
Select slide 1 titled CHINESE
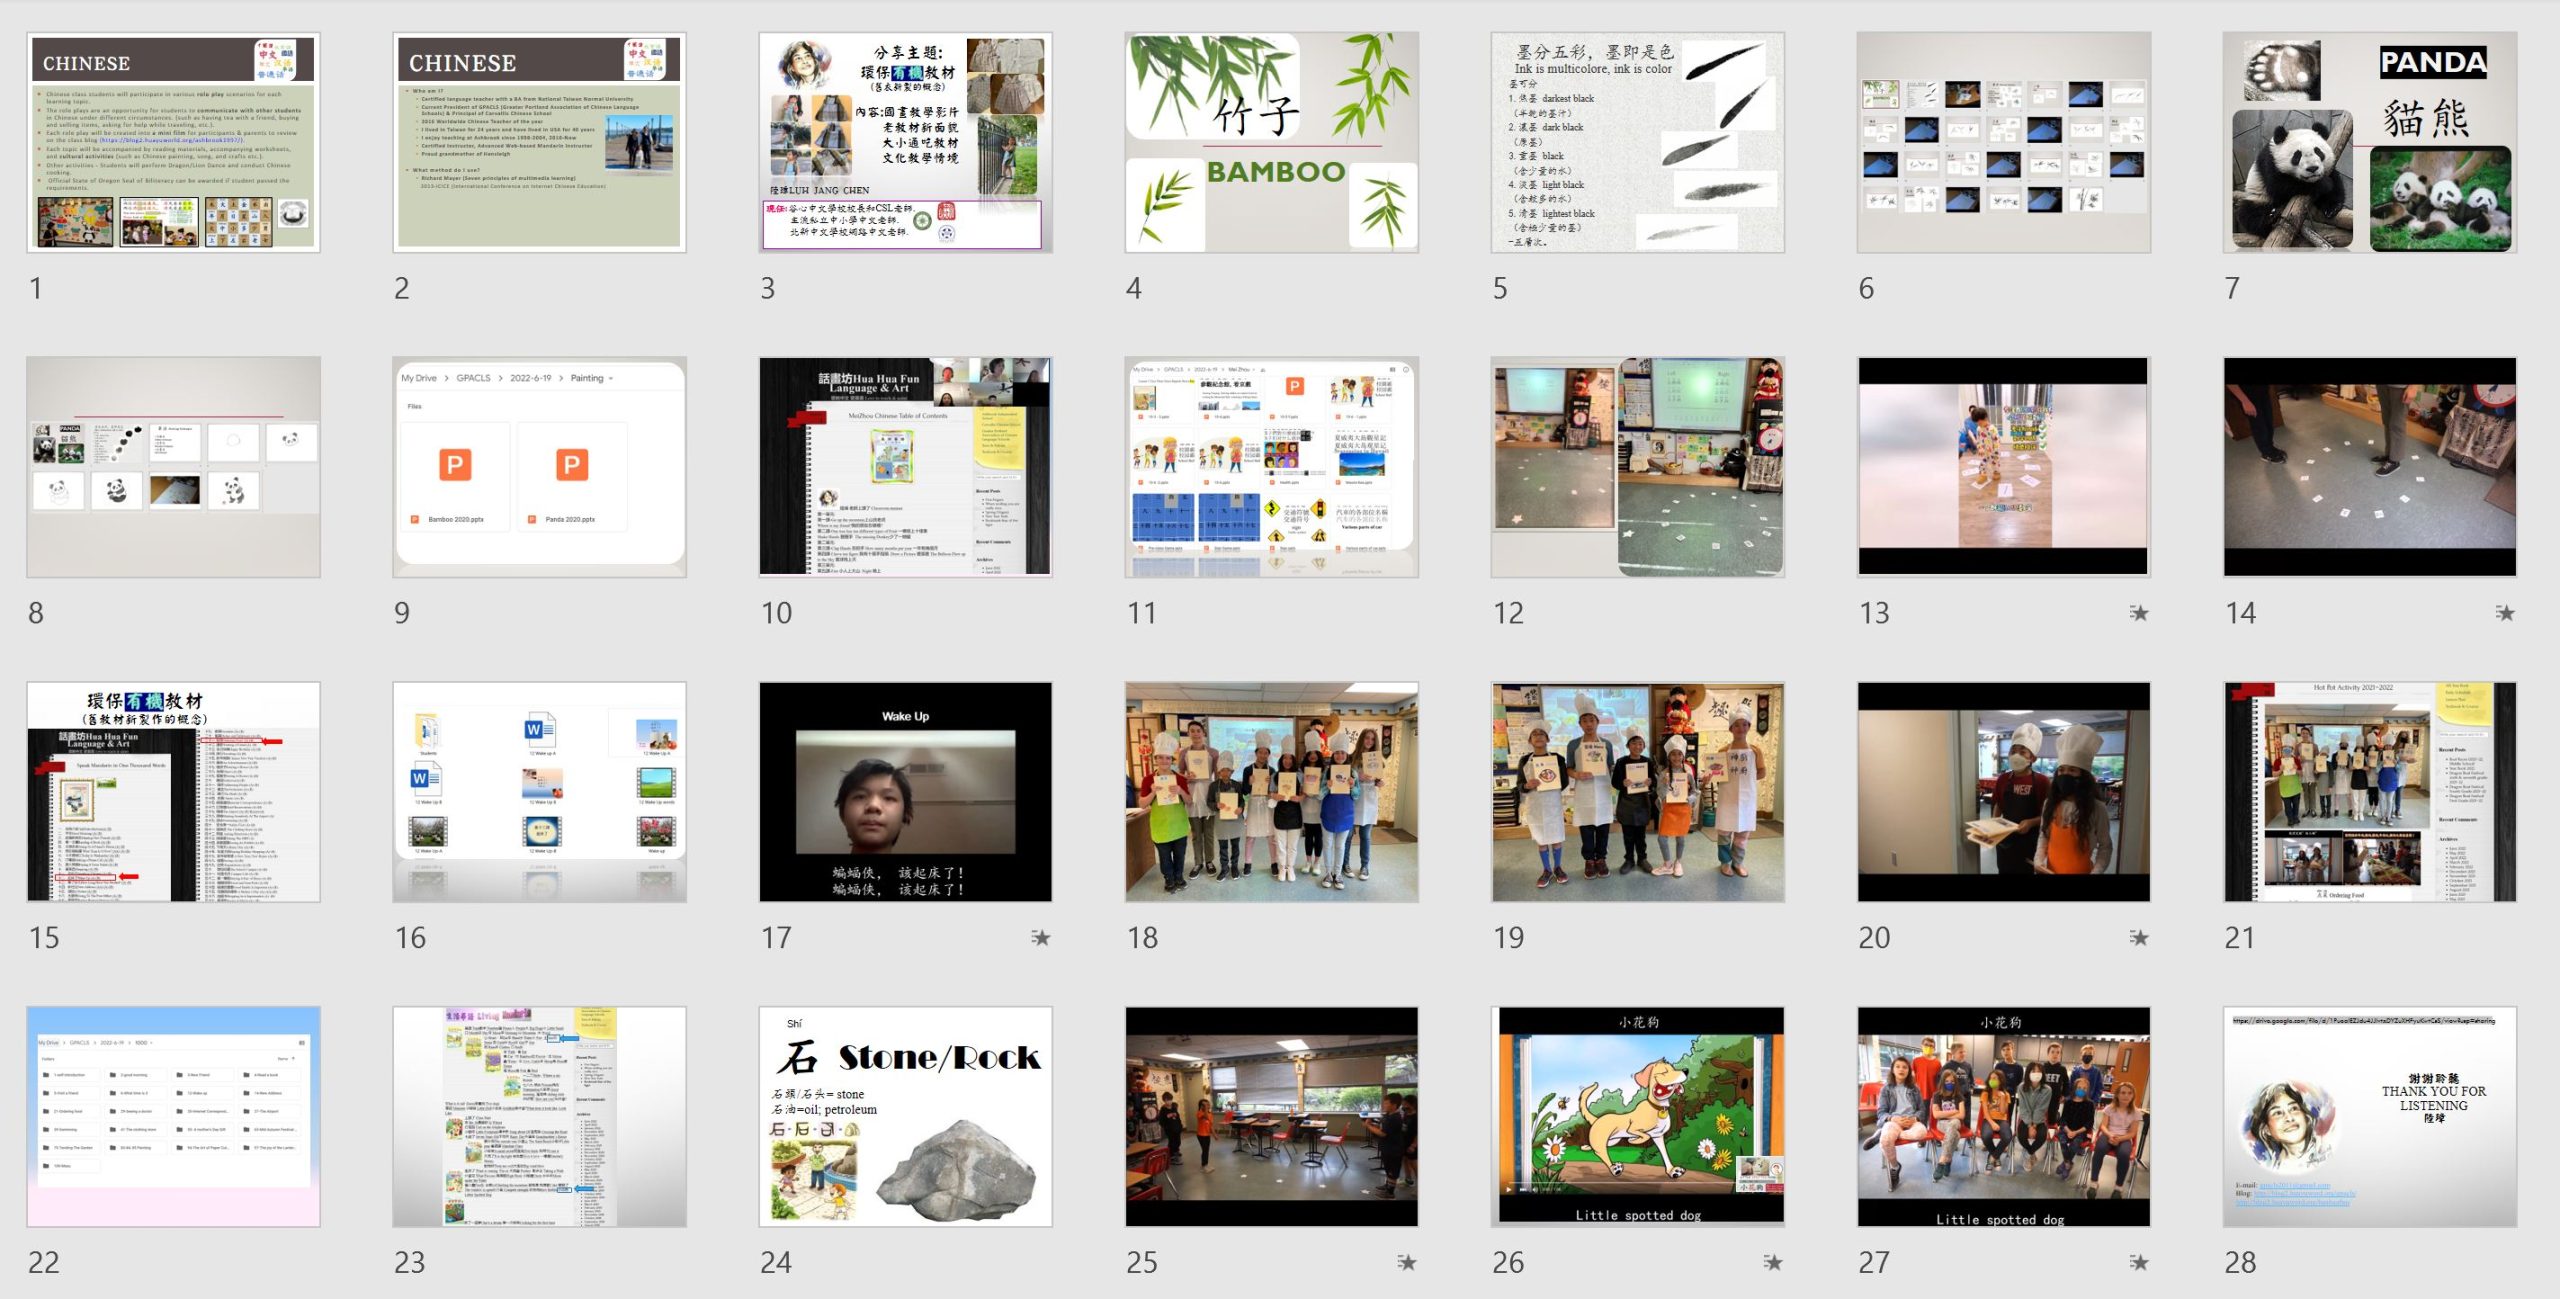tap(173, 142)
